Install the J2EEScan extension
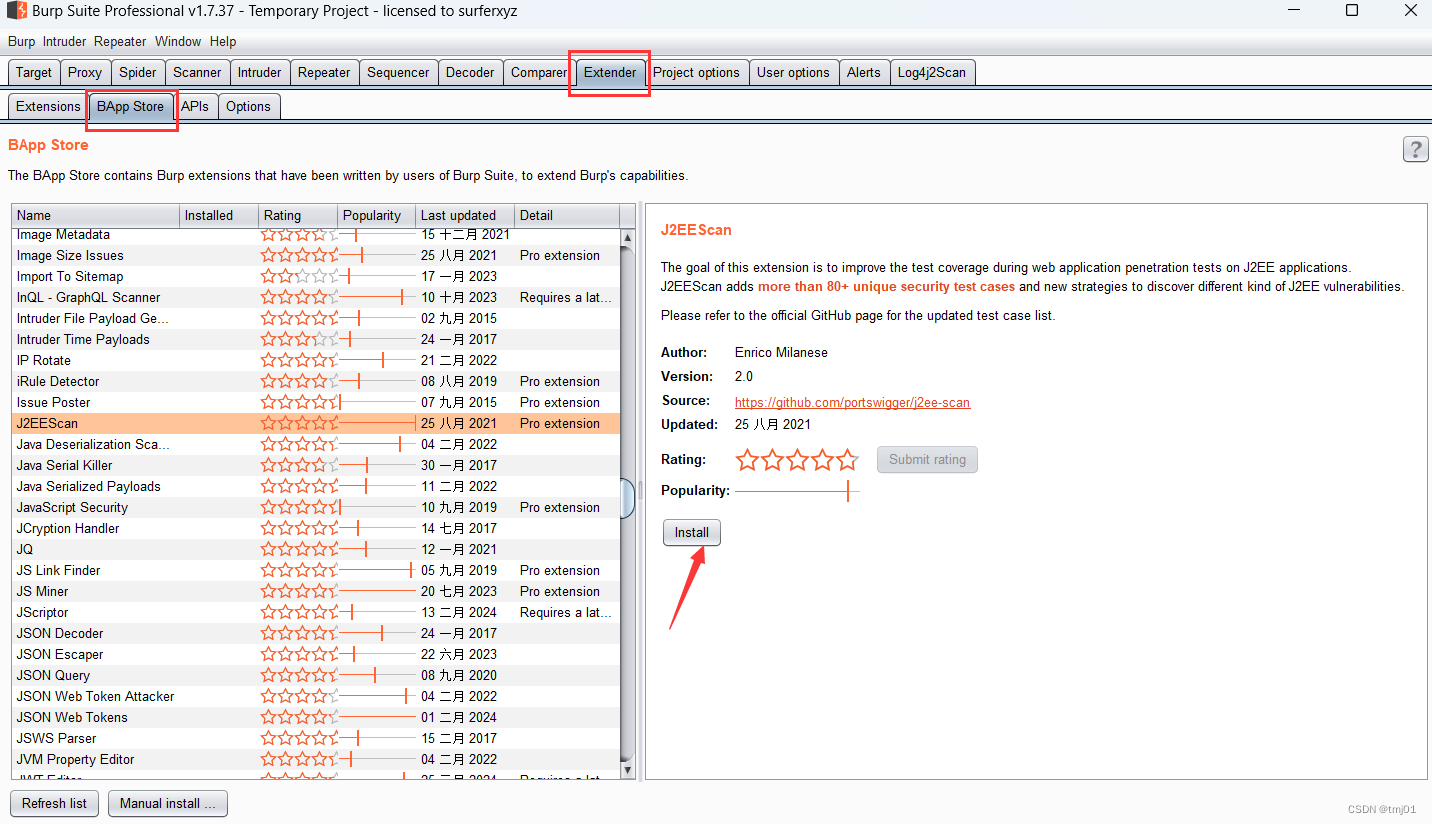This screenshot has height=824, width=1432. tap(691, 532)
